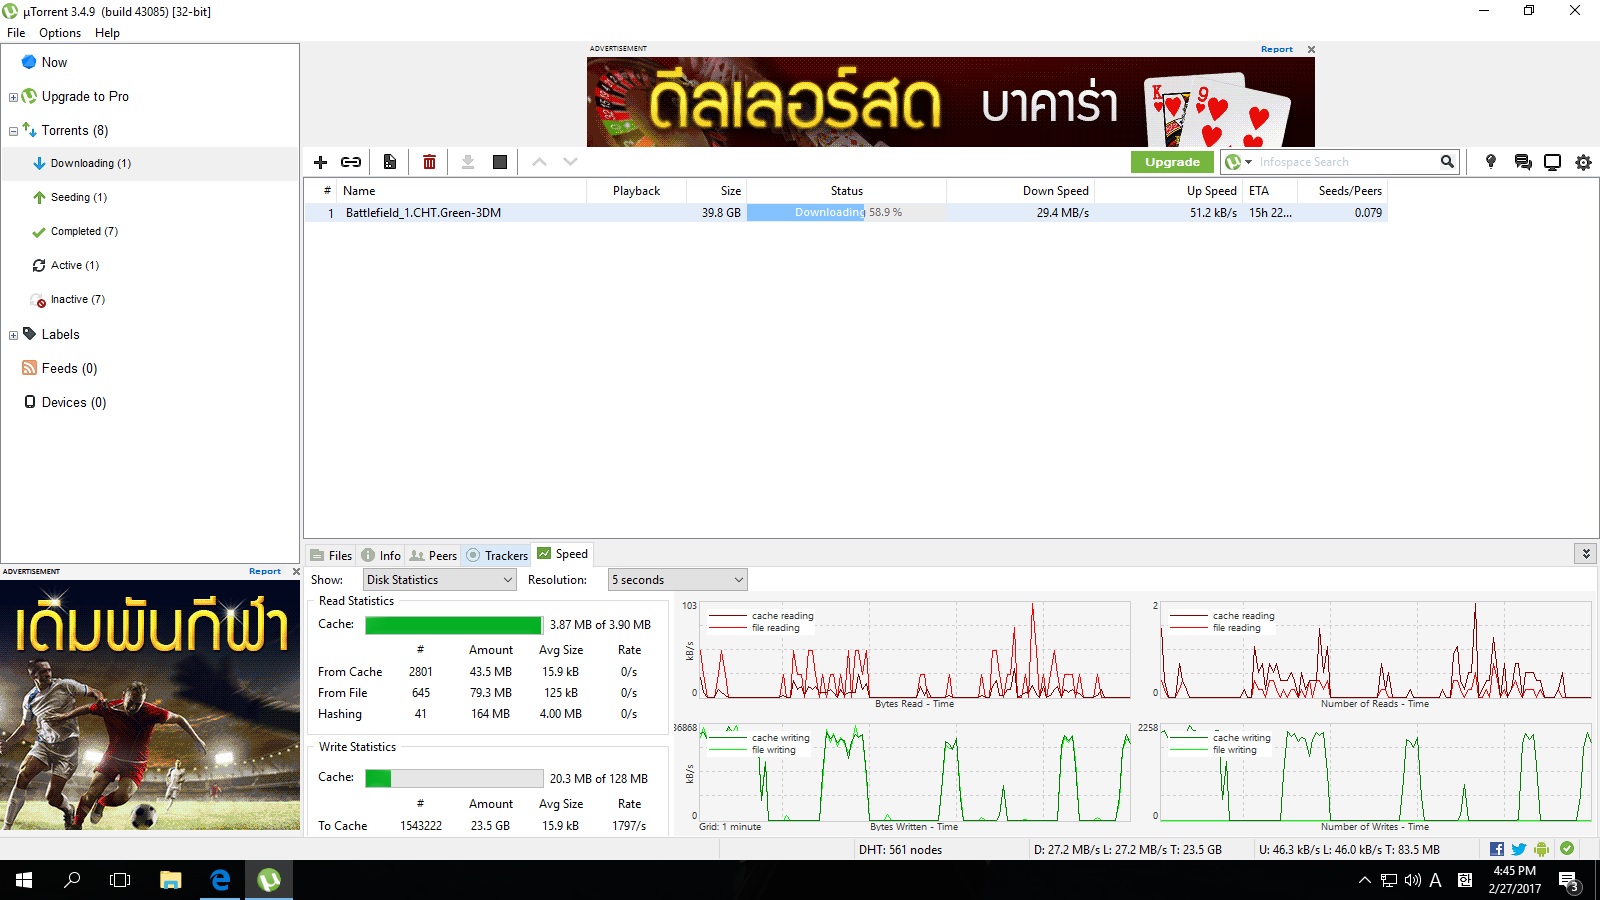
Task: Sort torrents by Name column header
Action: [x=461, y=191]
